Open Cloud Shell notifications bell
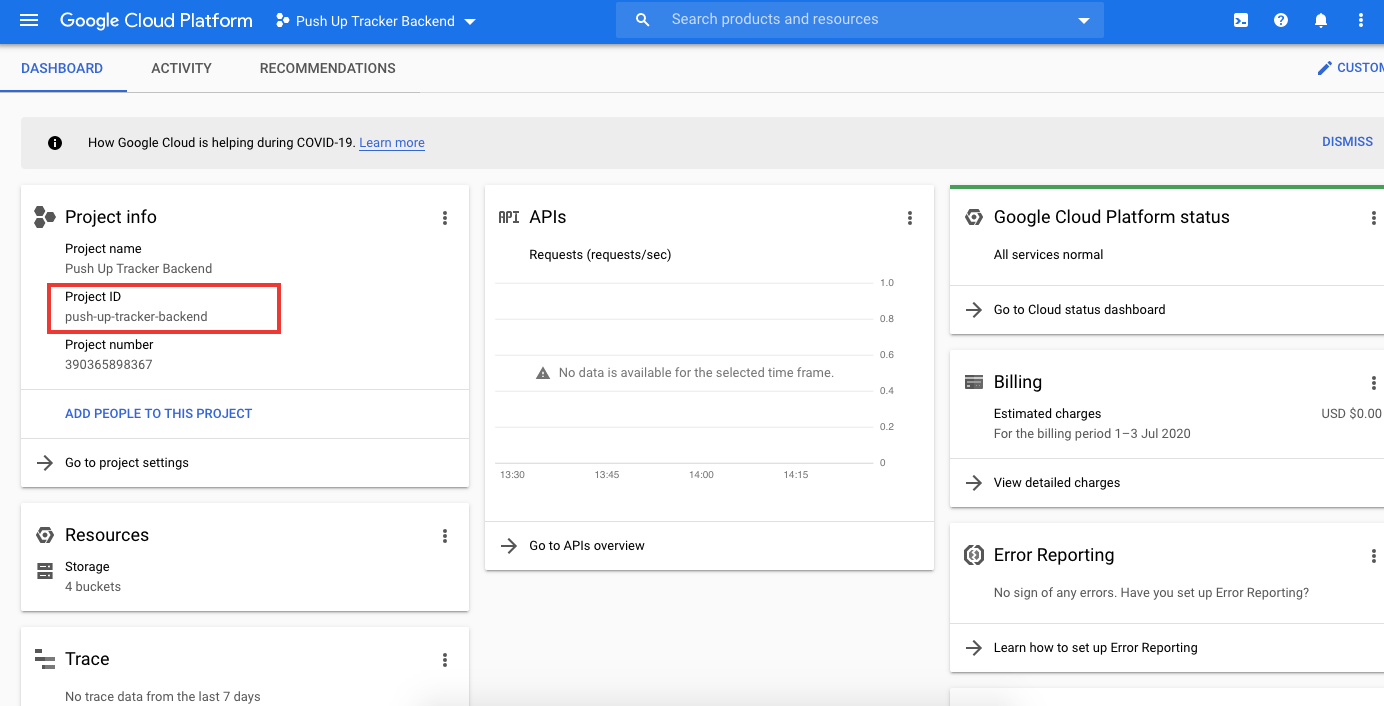Viewport: 1384px width, 706px height. (1321, 20)
